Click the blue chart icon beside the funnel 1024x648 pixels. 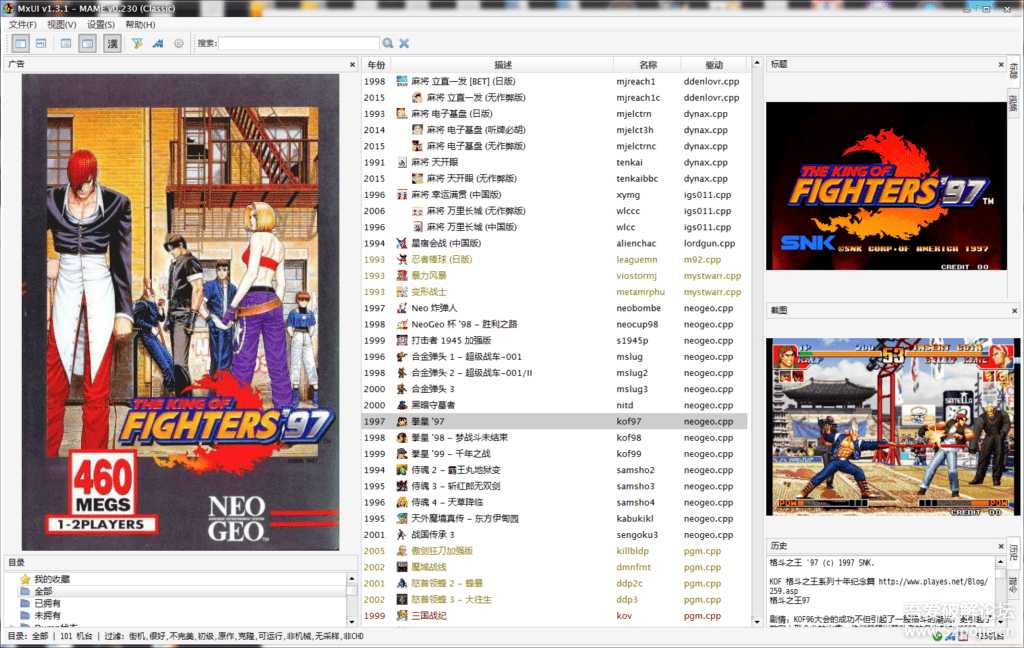(158, 43)
